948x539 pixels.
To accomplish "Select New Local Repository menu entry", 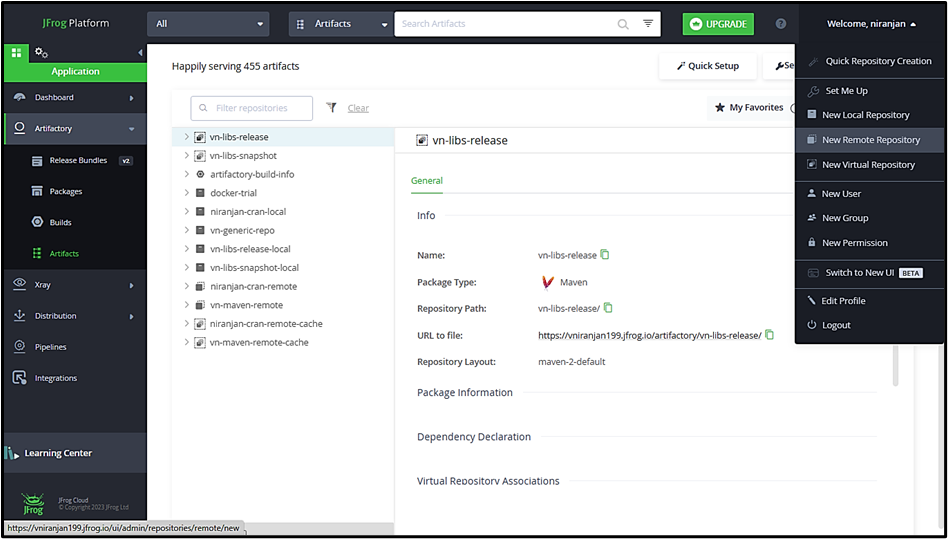I will (x=869, y=115).
